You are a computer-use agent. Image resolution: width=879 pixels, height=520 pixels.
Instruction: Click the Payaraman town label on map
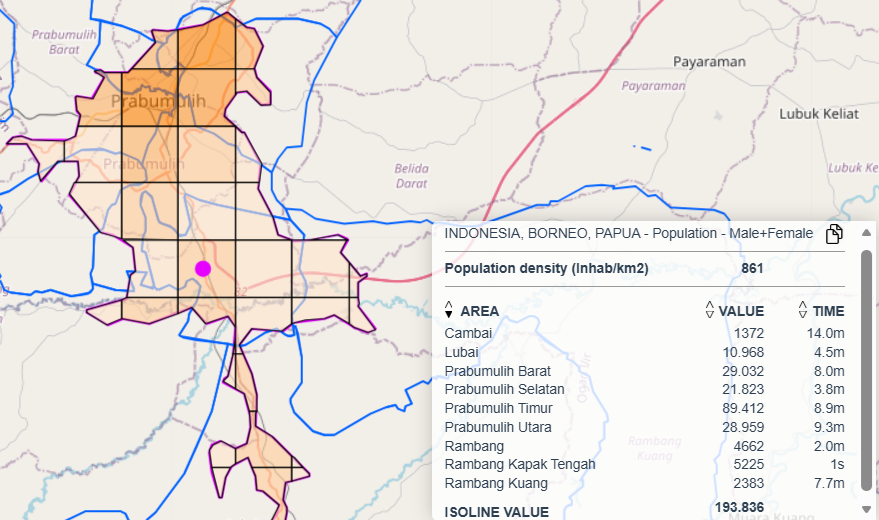[709, 62]
